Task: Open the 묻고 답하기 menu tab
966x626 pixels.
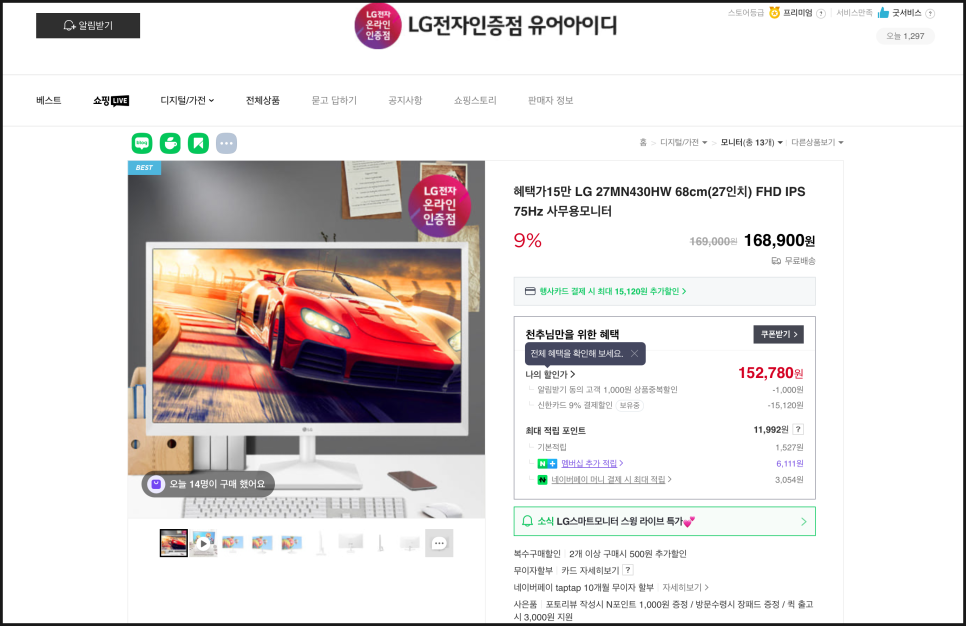Action: tap(334, 100)
